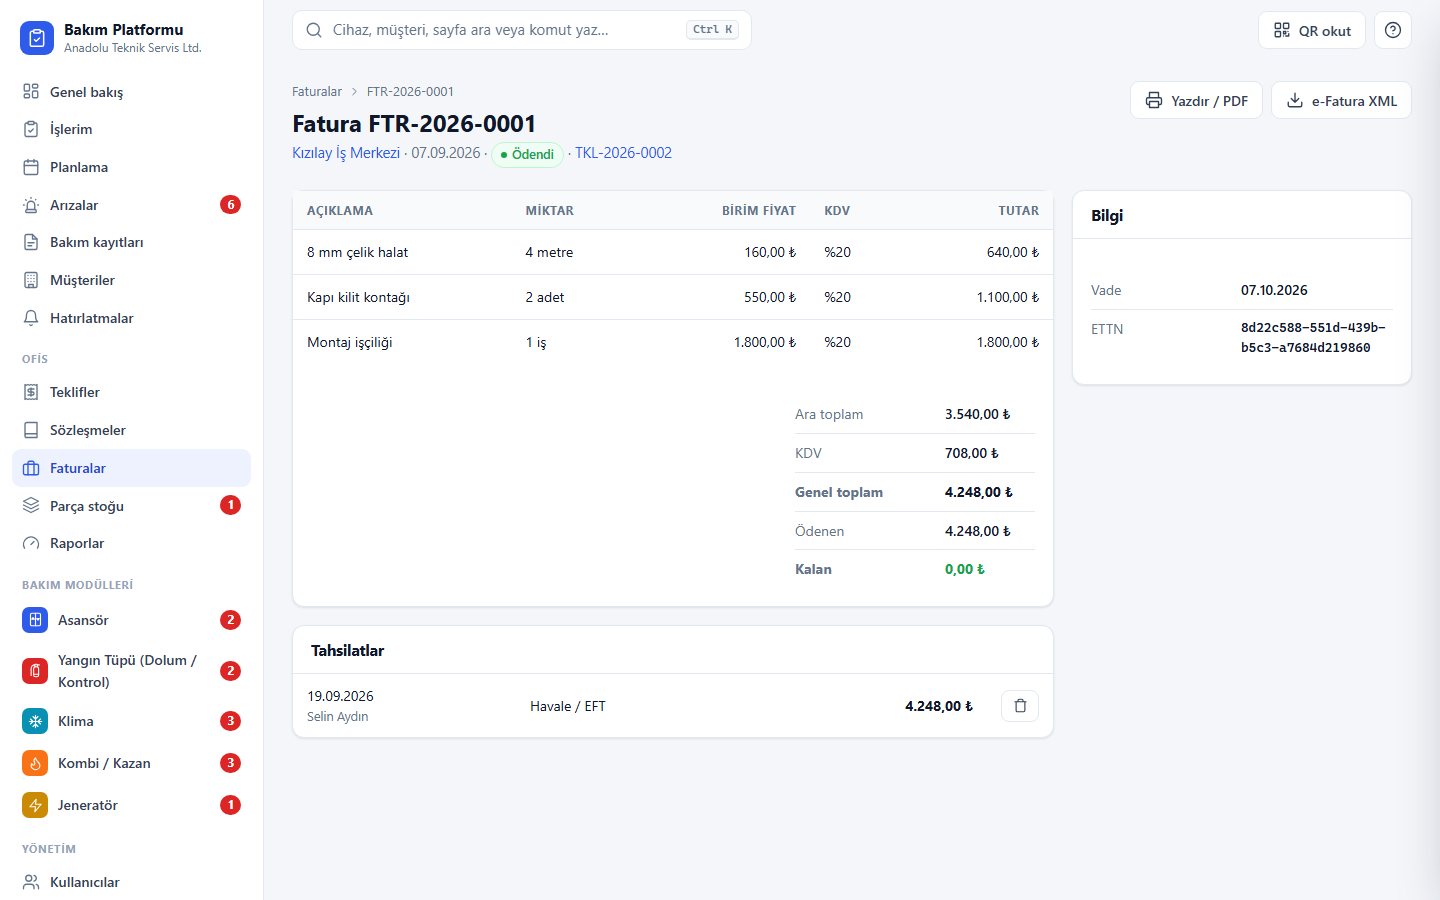Click the Faturalar breadcrumb
1440x900 pixels.
tap(317, 91)
